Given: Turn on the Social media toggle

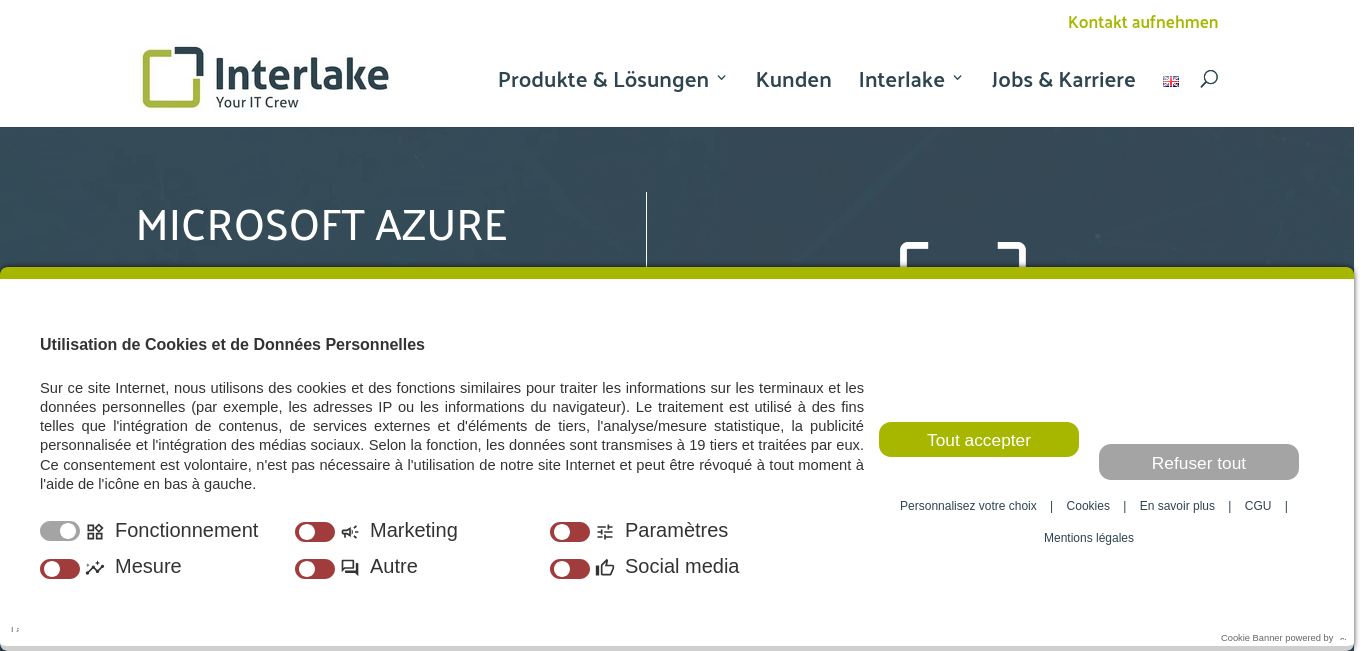Looking at the screenshot, I should point(570,569).
